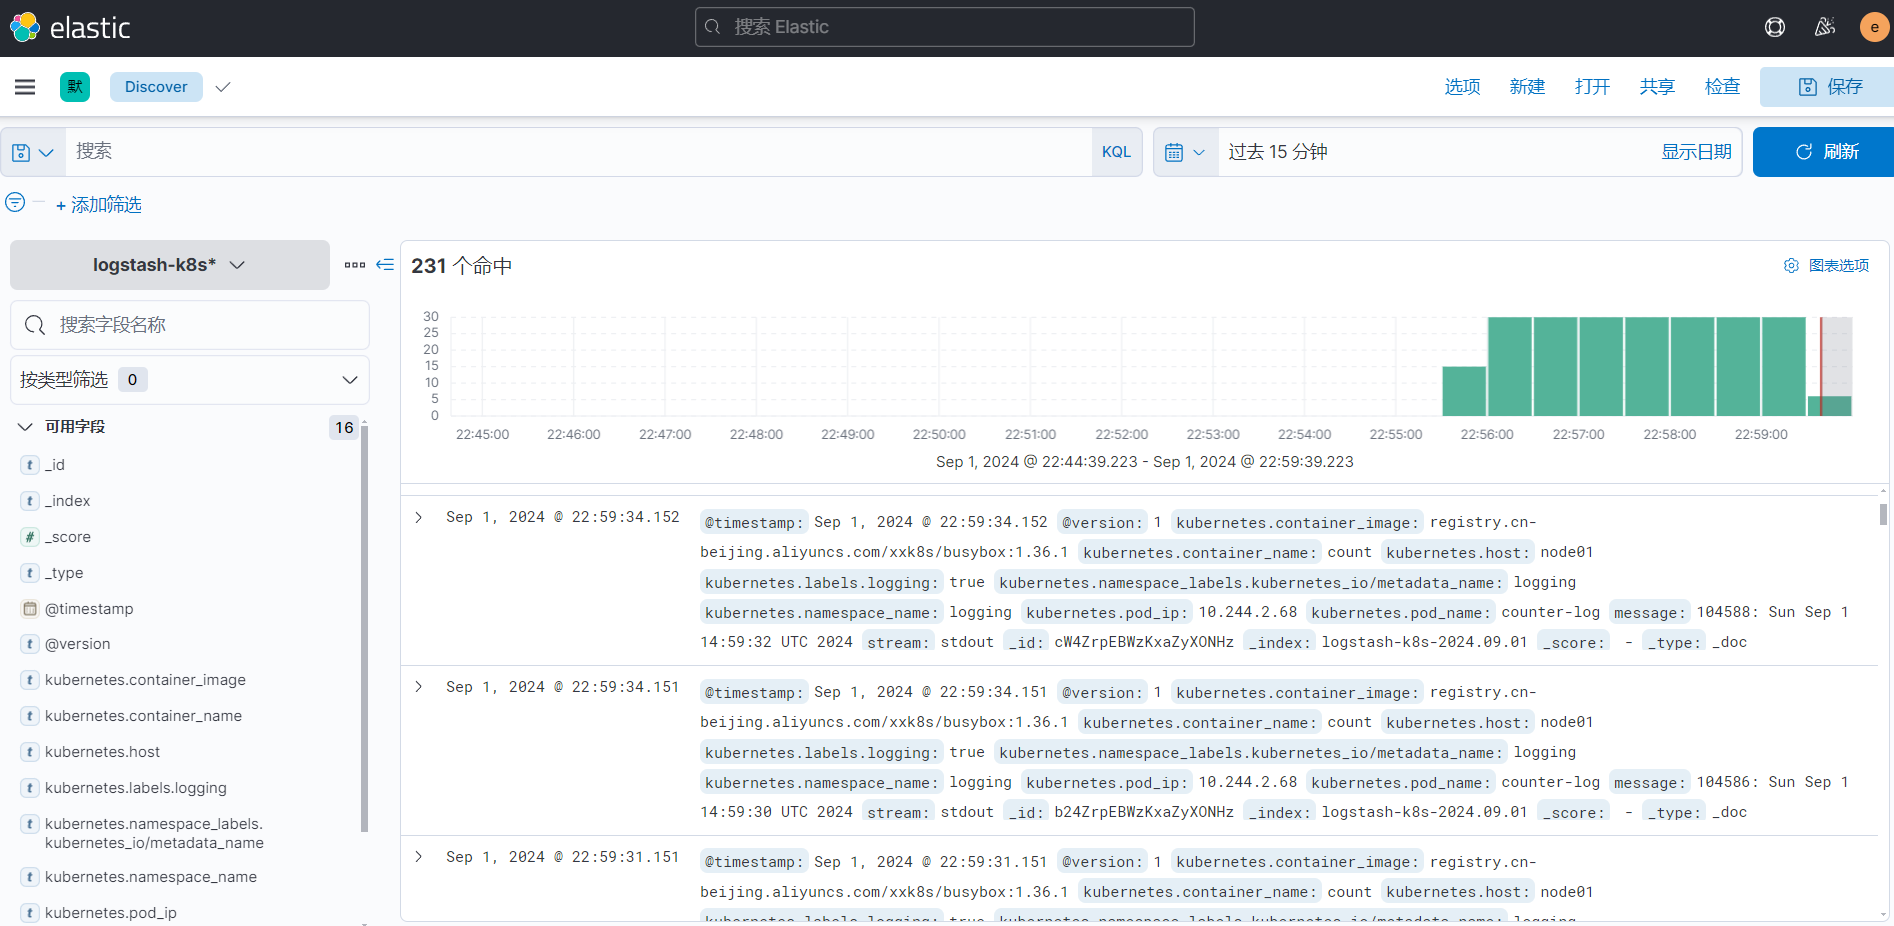This screenshot has width=1894, height=926.
Task: Click the field list sidebar scrollbar
Action: (x=365, y=628)
